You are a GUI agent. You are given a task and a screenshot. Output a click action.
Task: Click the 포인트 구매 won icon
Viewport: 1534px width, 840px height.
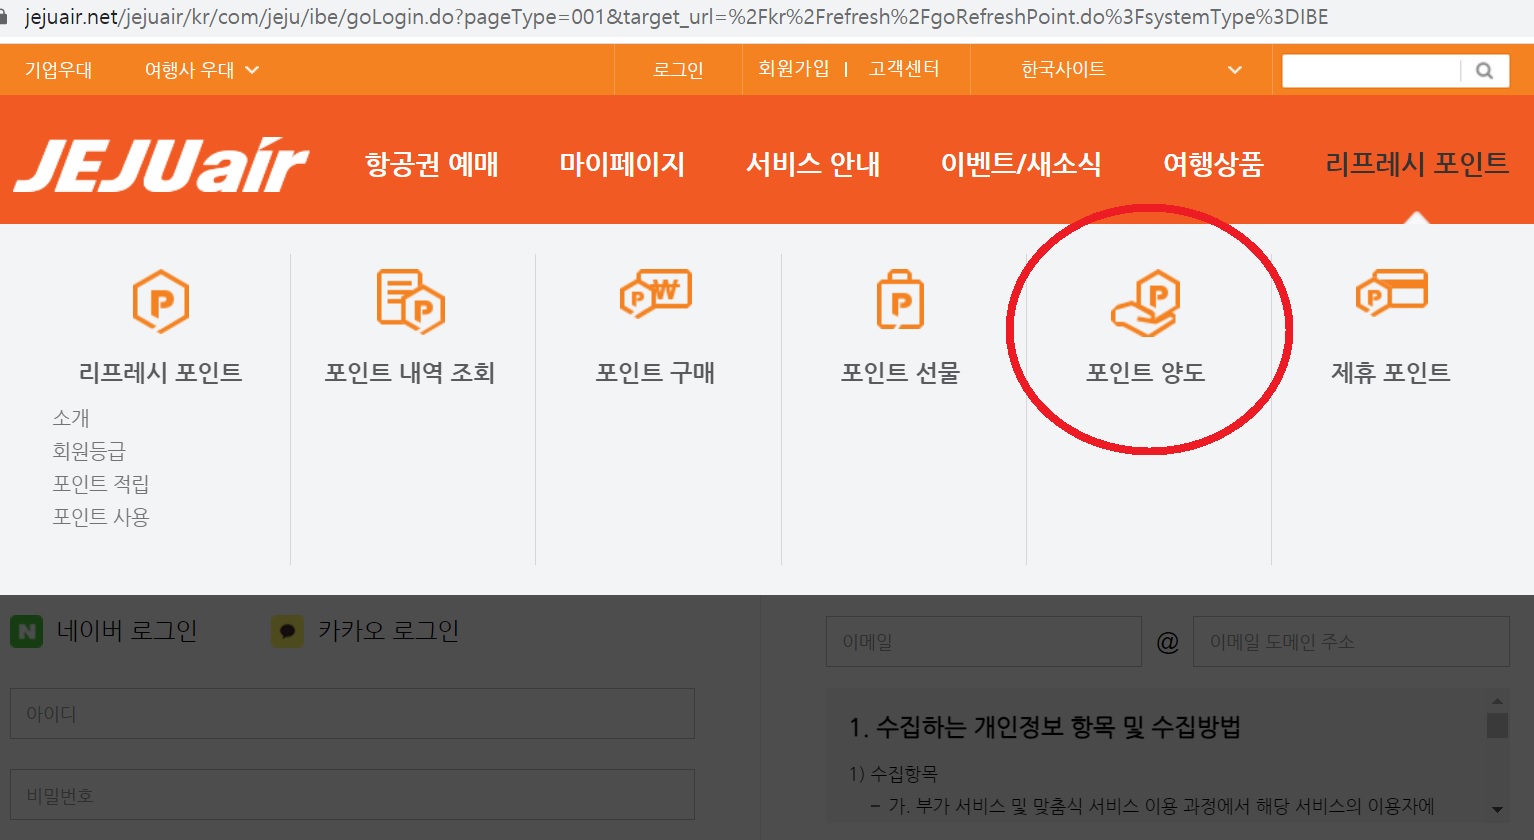point(656,294)
